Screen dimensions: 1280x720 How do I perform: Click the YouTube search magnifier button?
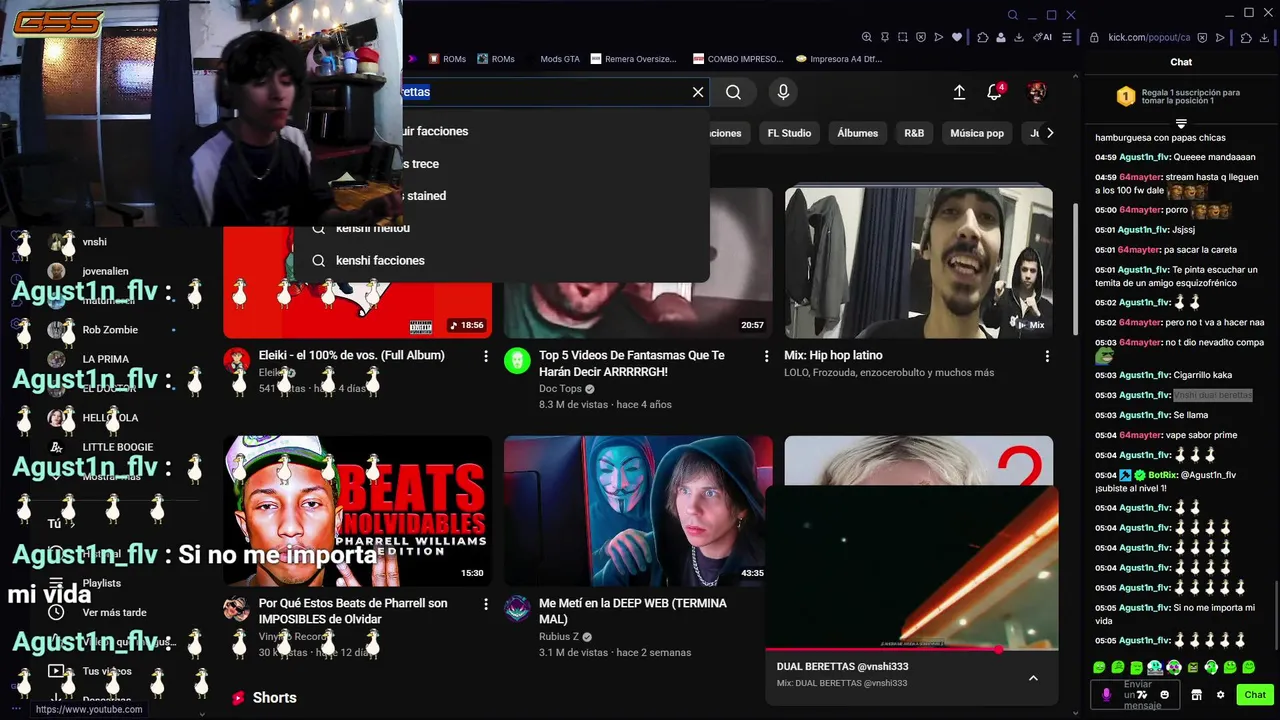click(733, 92)
